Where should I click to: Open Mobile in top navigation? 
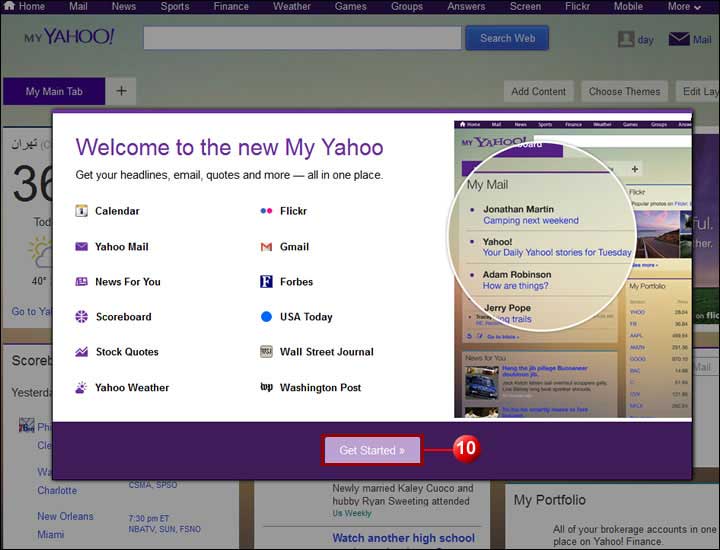(x=628, y=6)
